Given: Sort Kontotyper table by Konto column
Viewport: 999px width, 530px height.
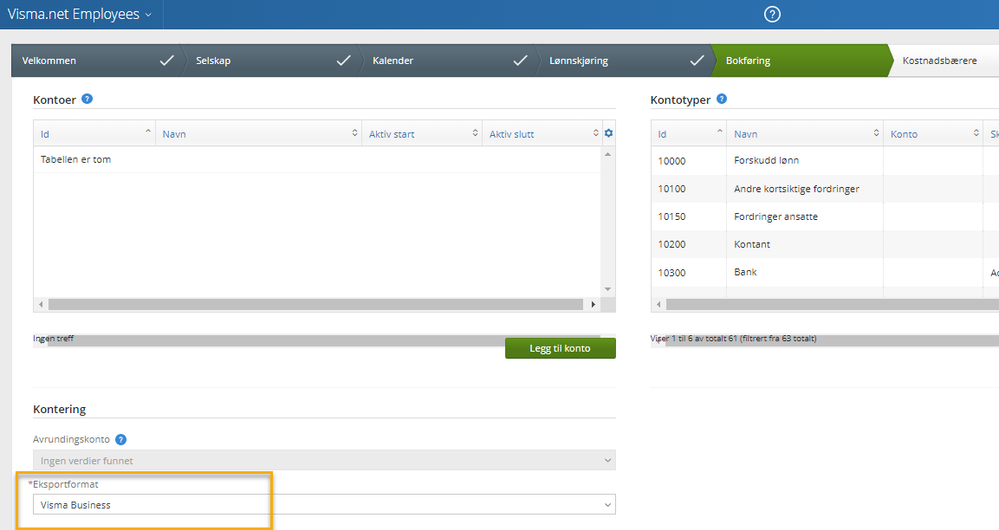Looking at the screenshot, I should point(932,134).
